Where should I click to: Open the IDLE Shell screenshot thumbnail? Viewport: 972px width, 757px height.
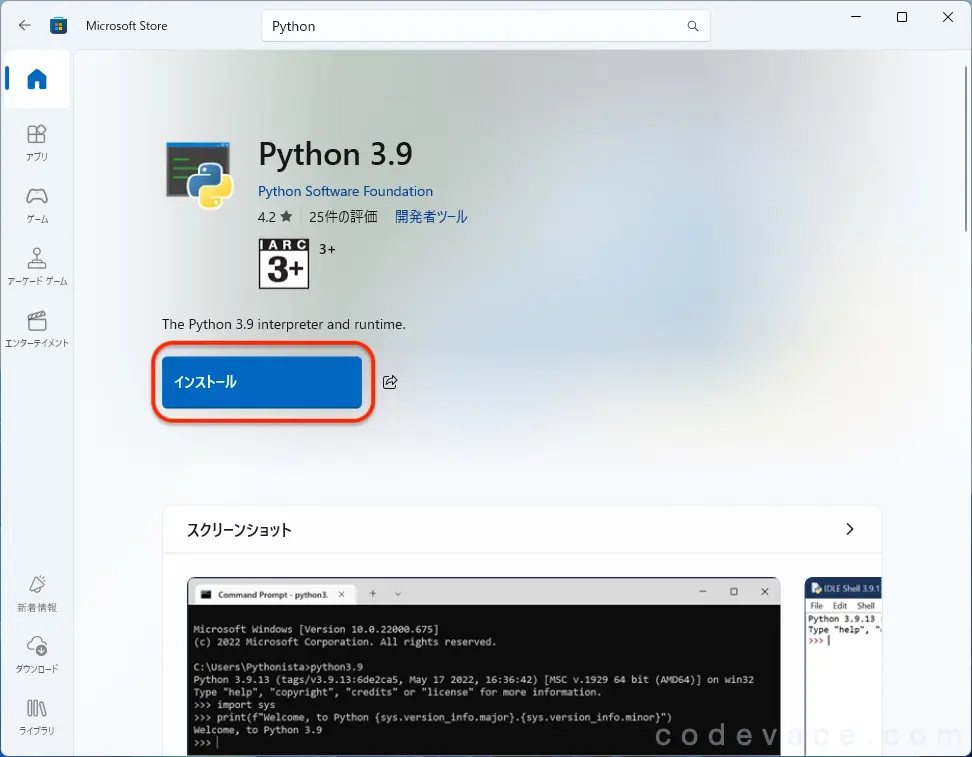[843, 667]
